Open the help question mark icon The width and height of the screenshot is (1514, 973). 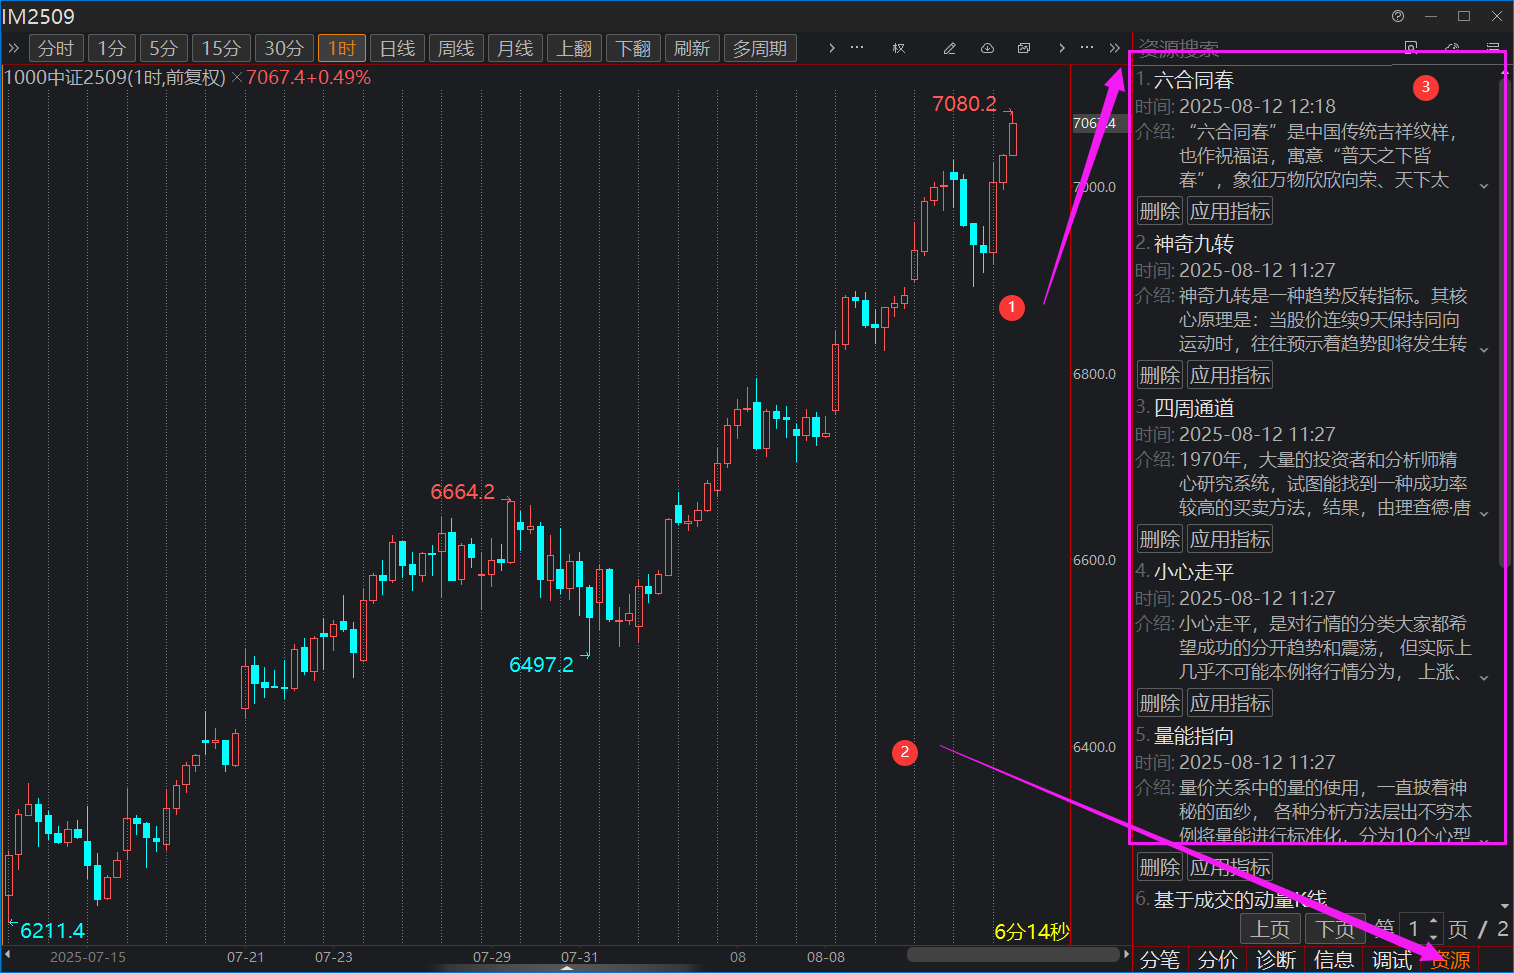click(1398, 16)
